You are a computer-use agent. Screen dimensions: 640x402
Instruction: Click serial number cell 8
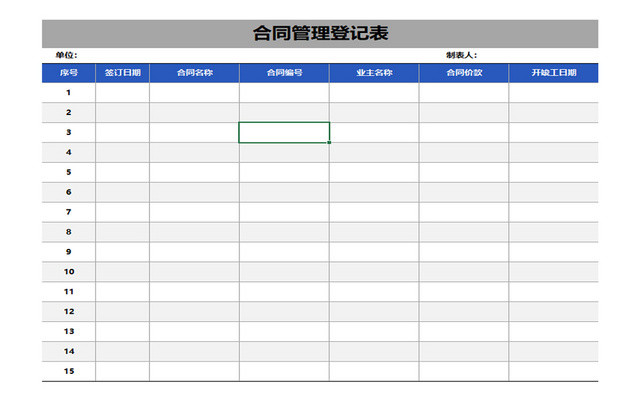(x=69, y=232)
